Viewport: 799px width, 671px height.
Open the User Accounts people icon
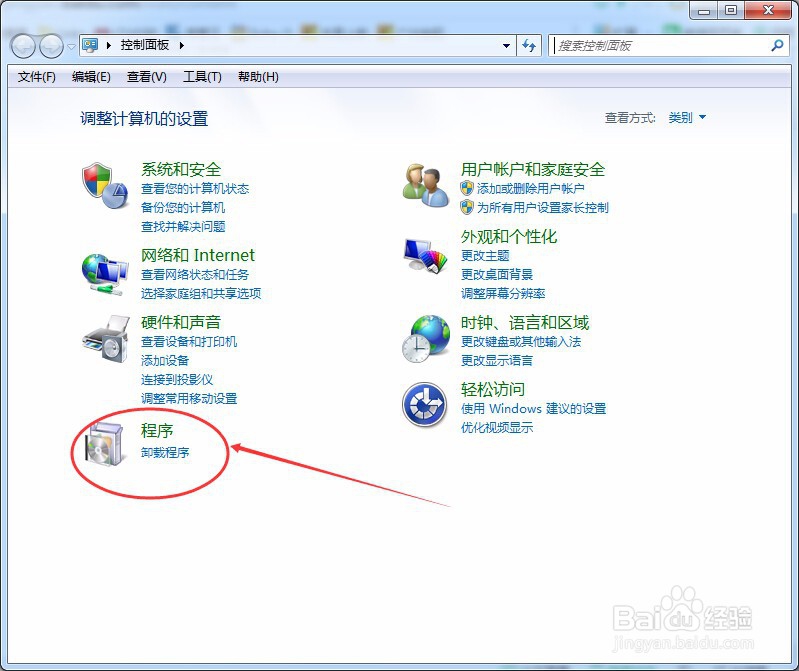click(x=425, y=185)
